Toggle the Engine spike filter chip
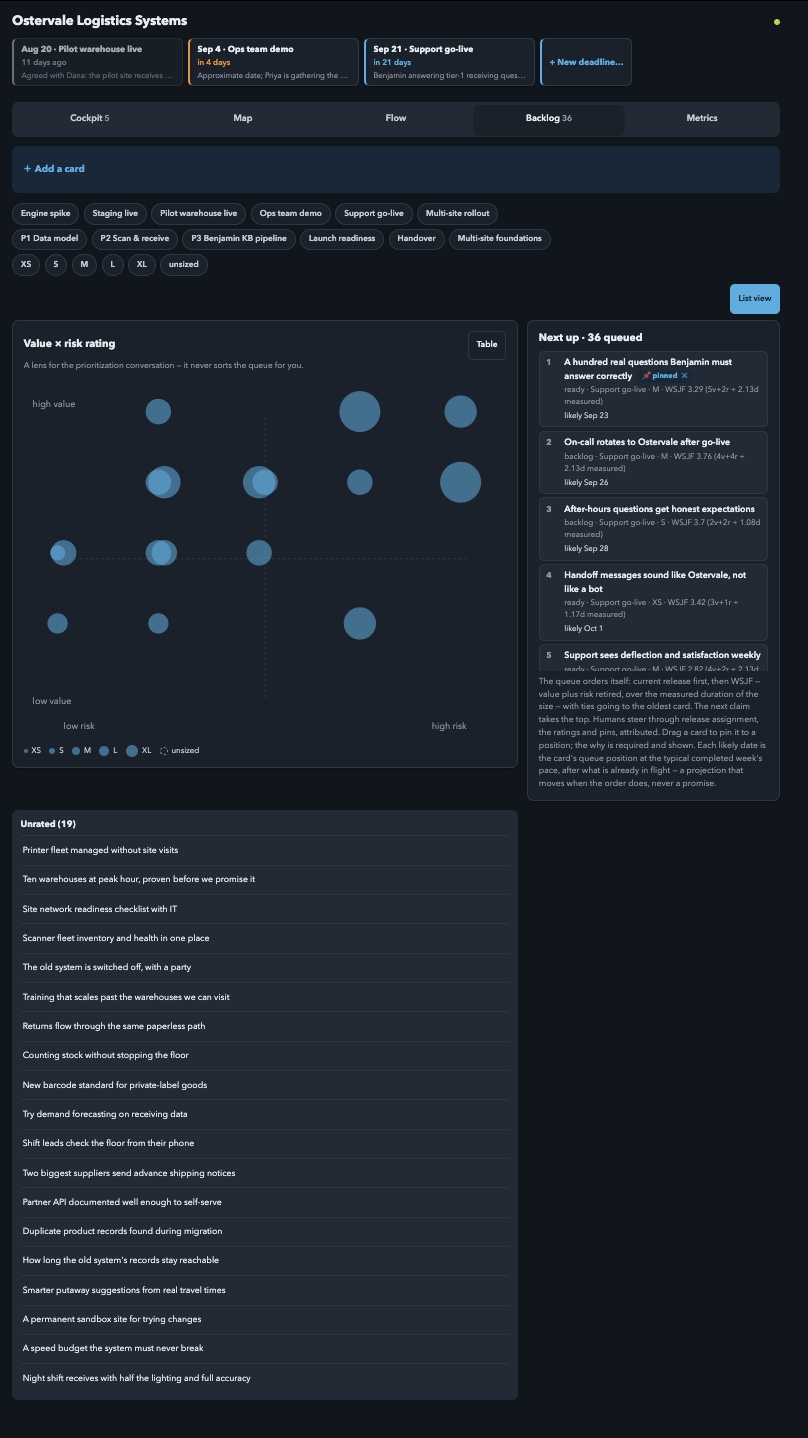 click(x=46, y=213)
